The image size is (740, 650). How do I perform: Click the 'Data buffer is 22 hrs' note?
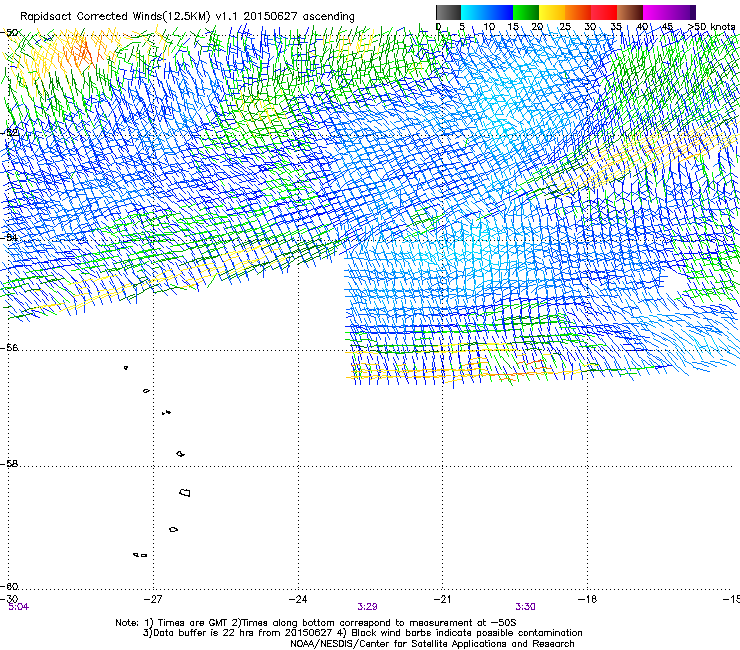click(362, 633)
